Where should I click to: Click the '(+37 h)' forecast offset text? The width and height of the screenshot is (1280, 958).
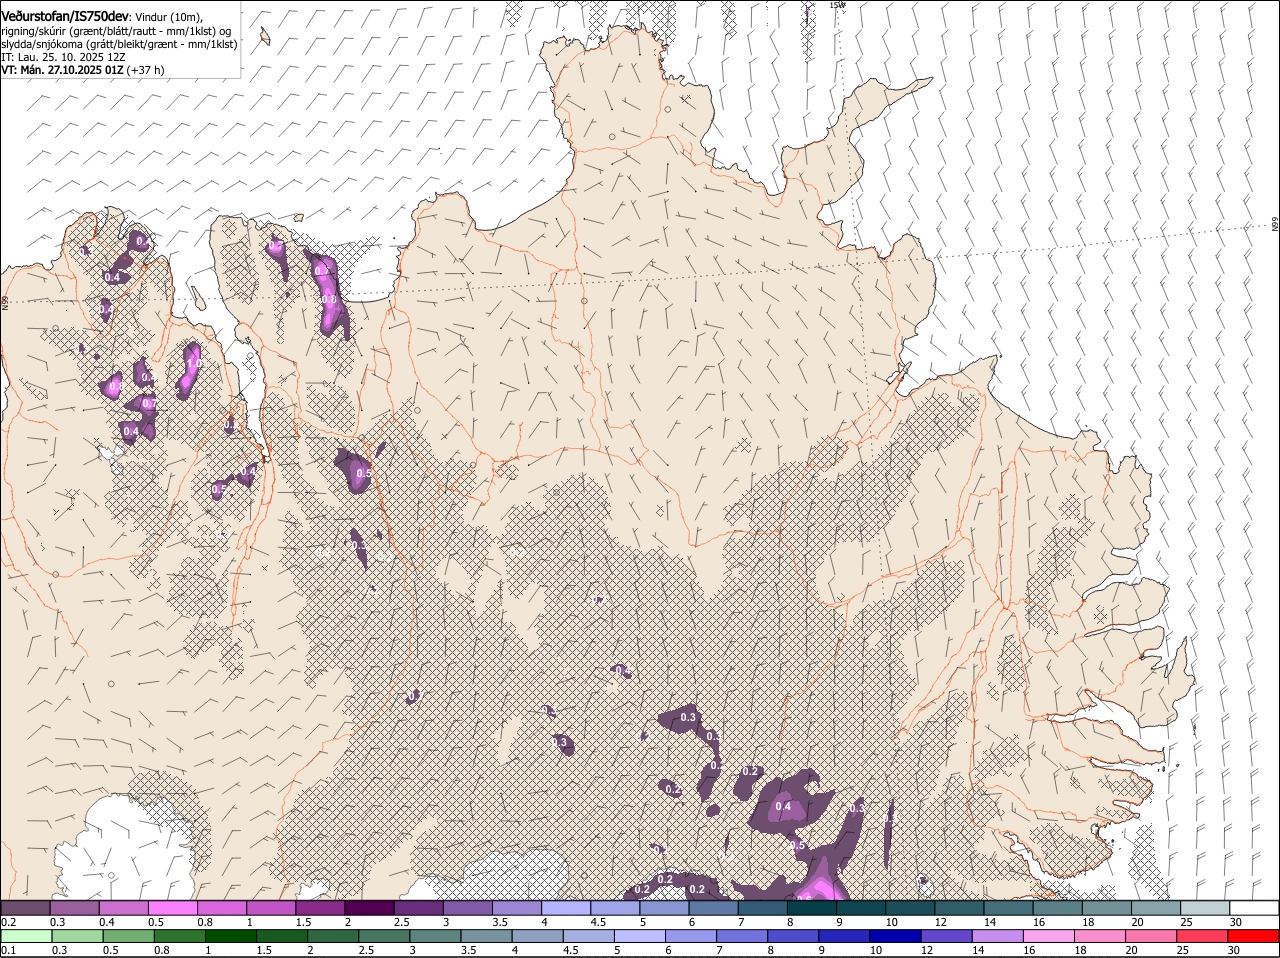pyautogui.click(x=146, y=70)
